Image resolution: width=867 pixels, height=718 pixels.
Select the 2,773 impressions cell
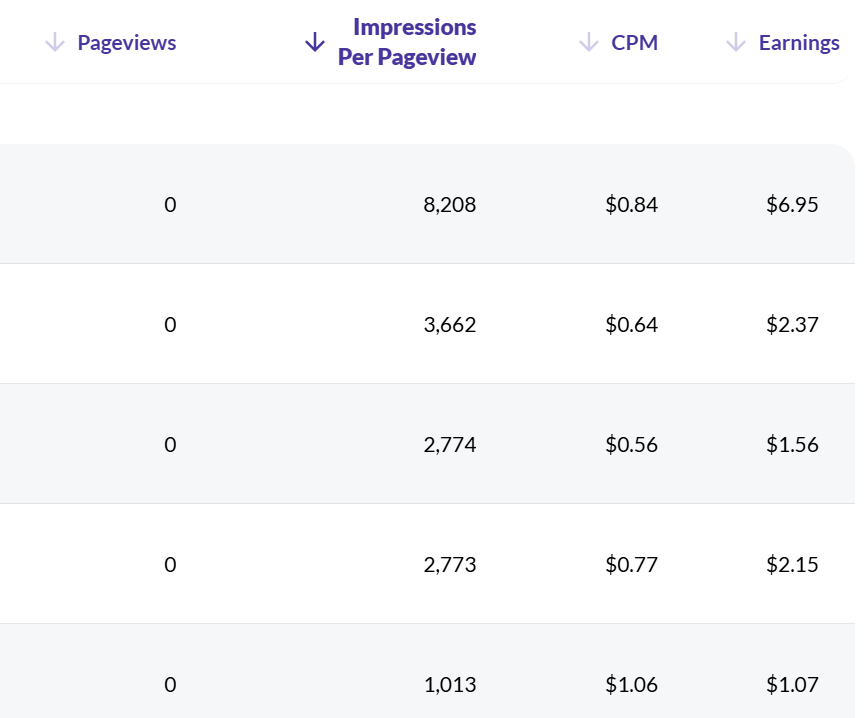click(449, 565)
